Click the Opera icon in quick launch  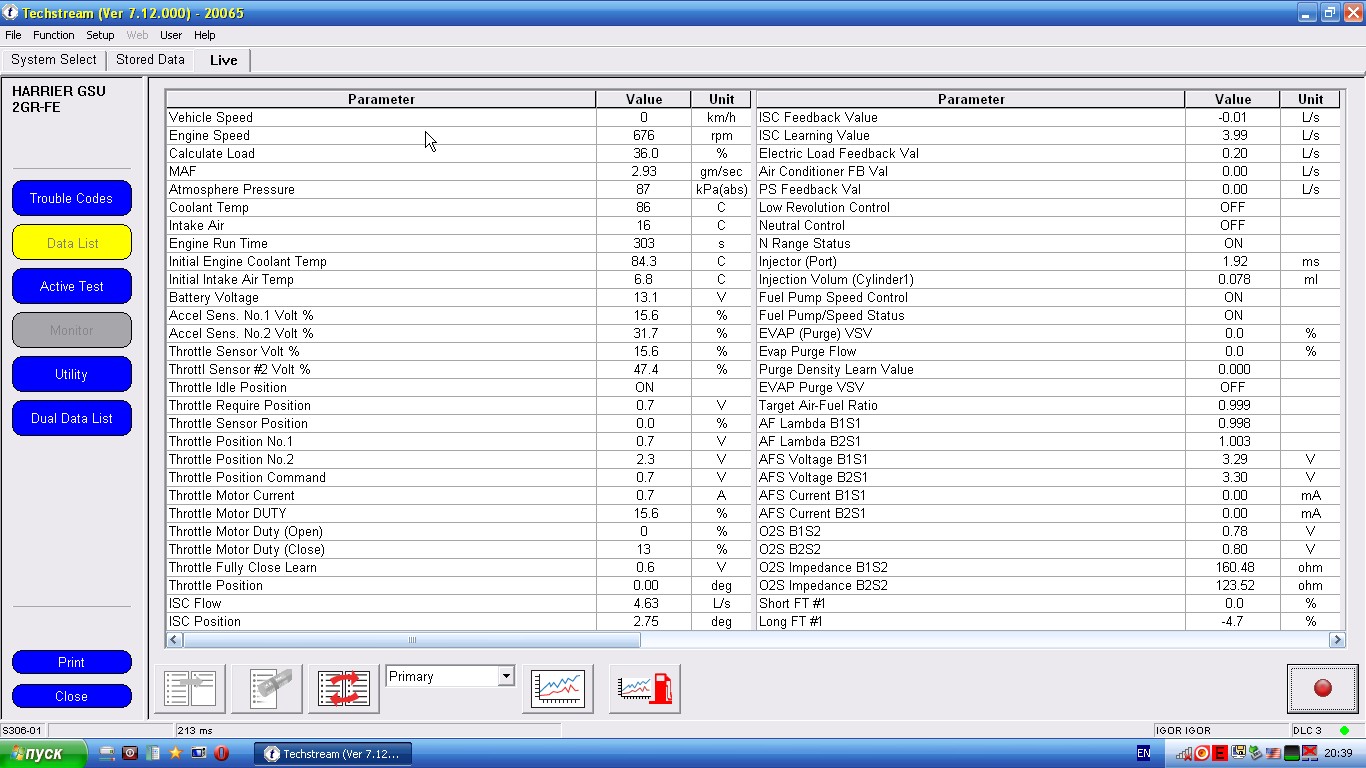[x=221, y=753]
